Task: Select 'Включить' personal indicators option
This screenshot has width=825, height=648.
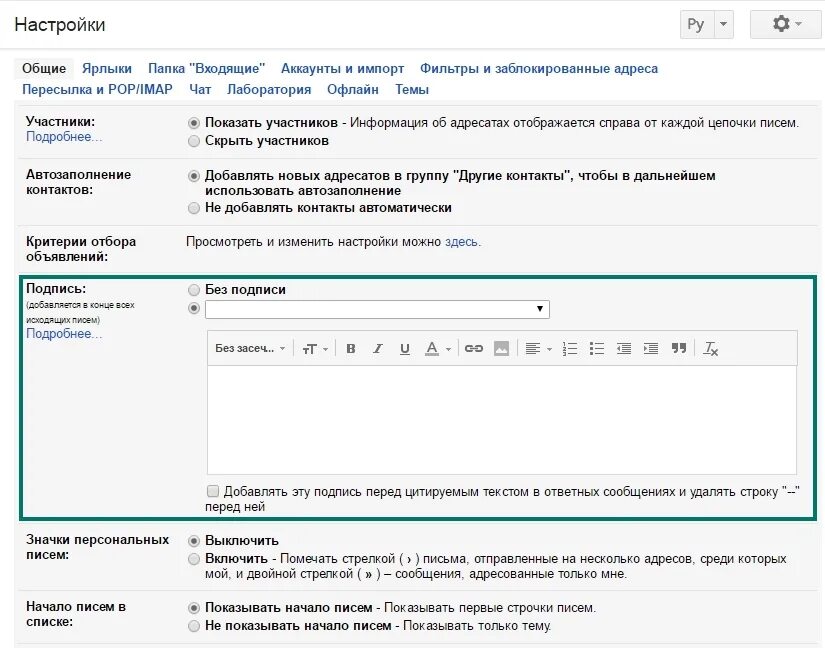Action: coord(194,559)
